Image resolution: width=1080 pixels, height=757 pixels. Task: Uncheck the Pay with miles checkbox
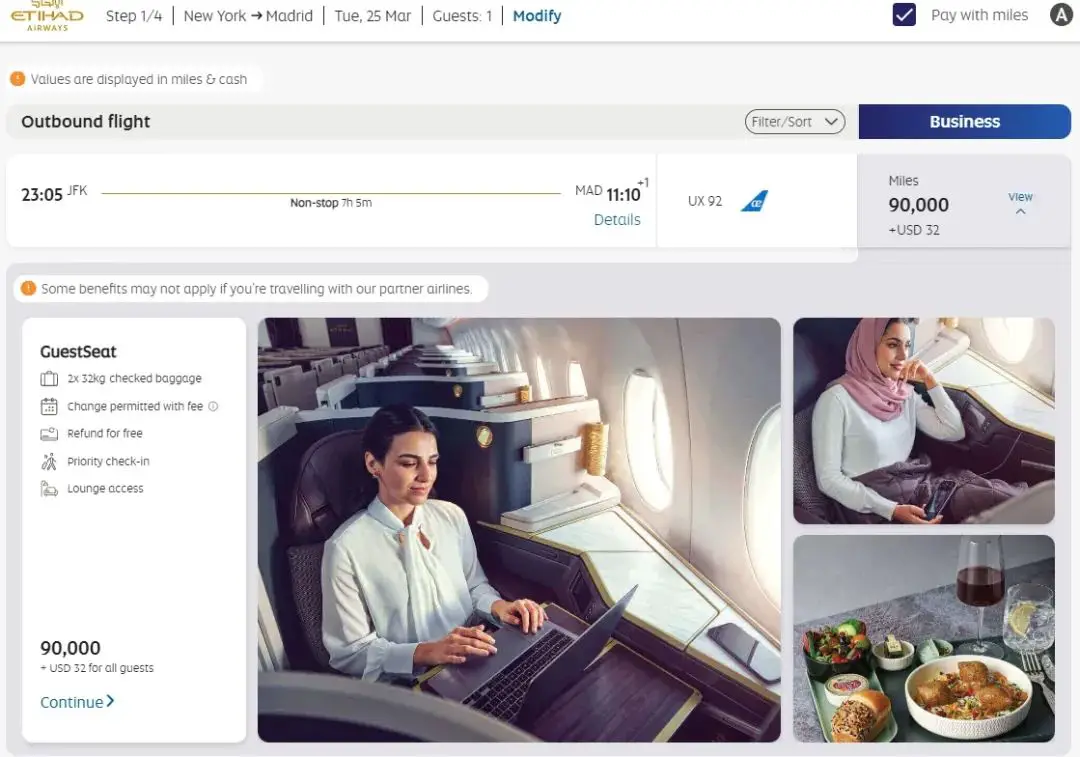tap(904, 14)
